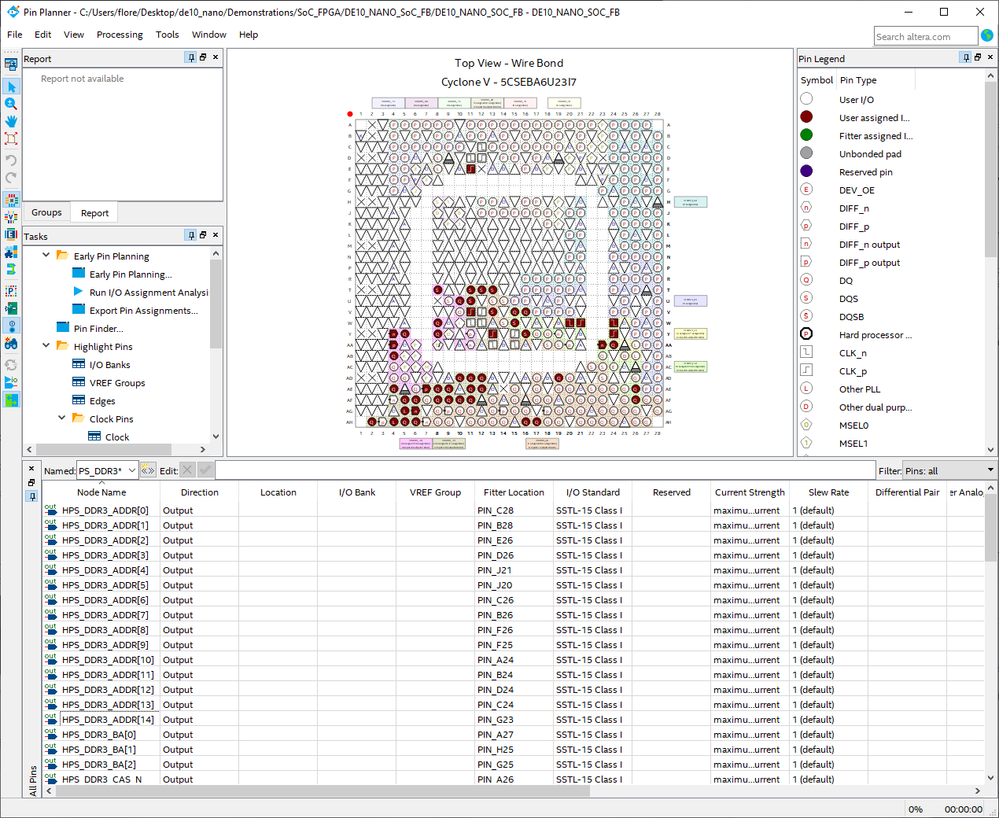999x818 pixels.
Task: Toggle the pin on Pin Legend panel
Action: (x=964, y=58)
